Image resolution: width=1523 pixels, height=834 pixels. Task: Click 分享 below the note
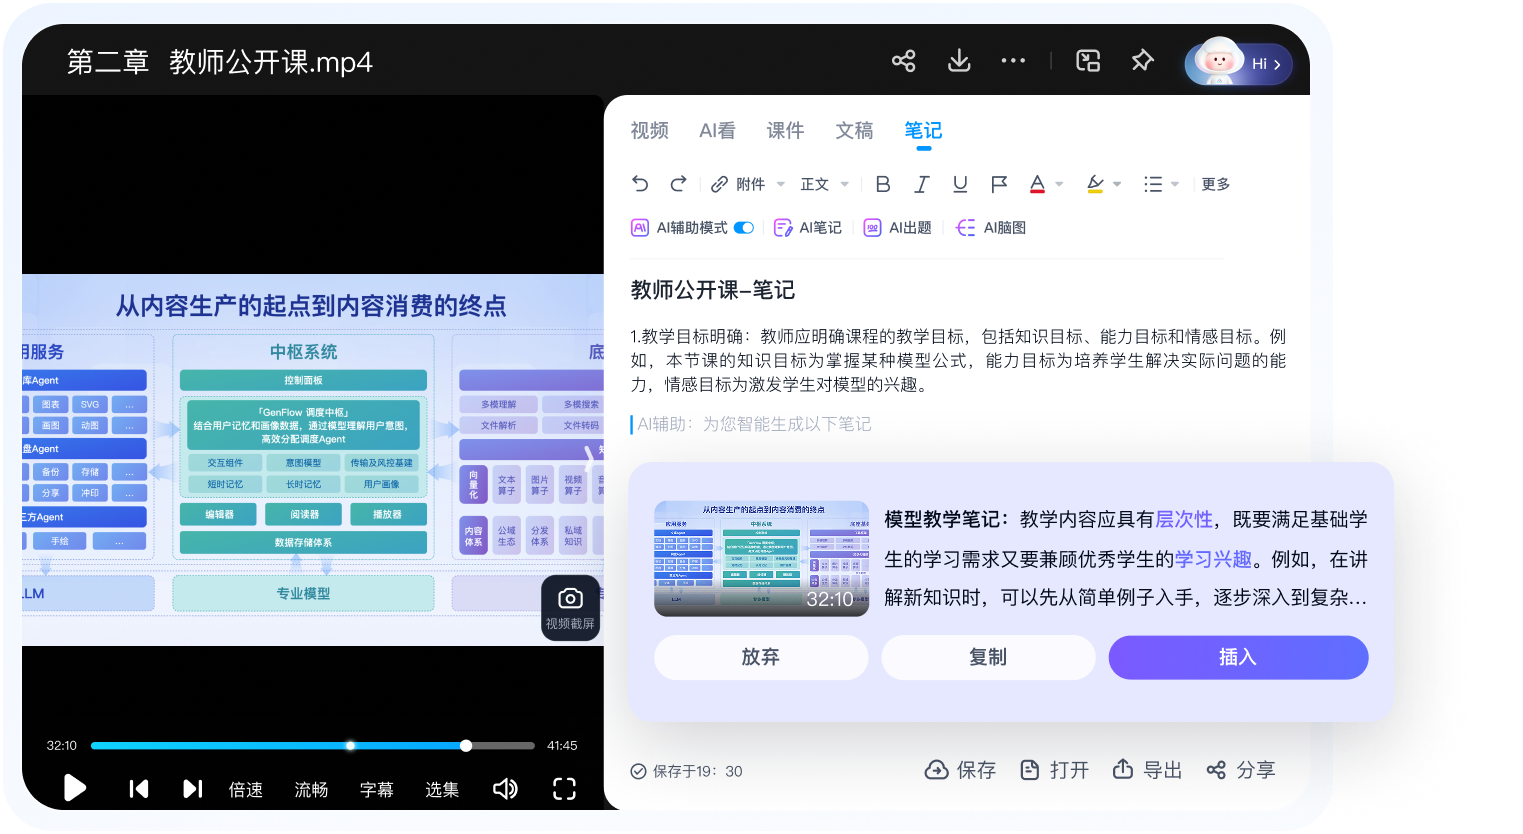[x=1240, y=770]
